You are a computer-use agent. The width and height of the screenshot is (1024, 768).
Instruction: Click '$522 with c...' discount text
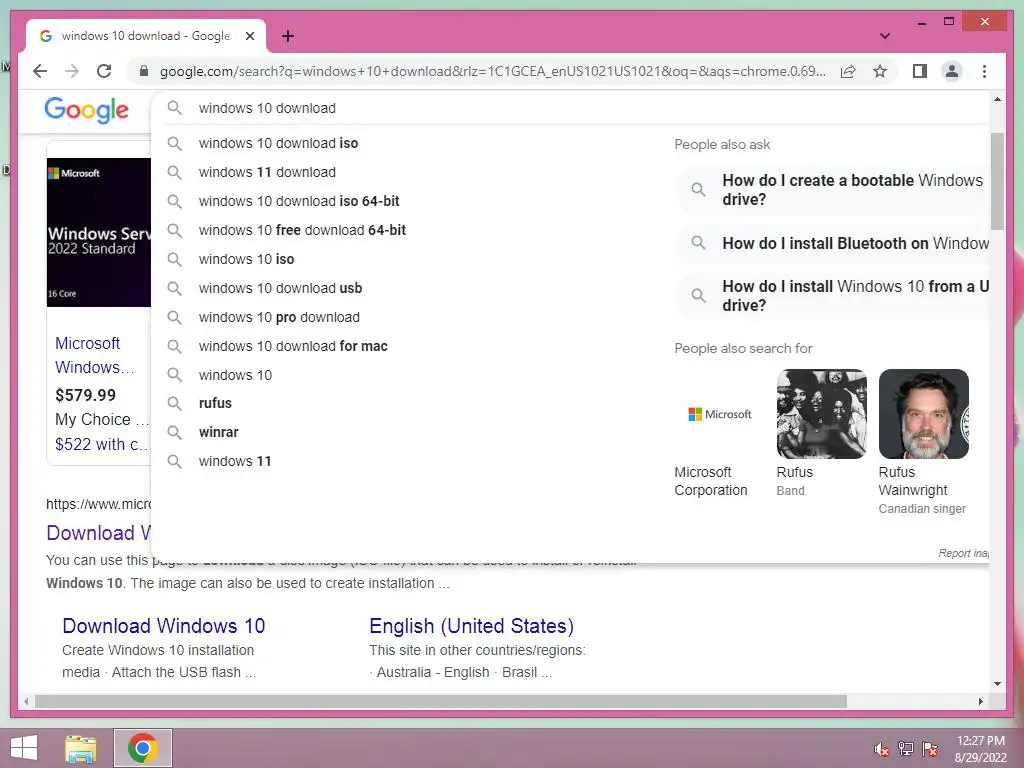(x=103, y=444)
